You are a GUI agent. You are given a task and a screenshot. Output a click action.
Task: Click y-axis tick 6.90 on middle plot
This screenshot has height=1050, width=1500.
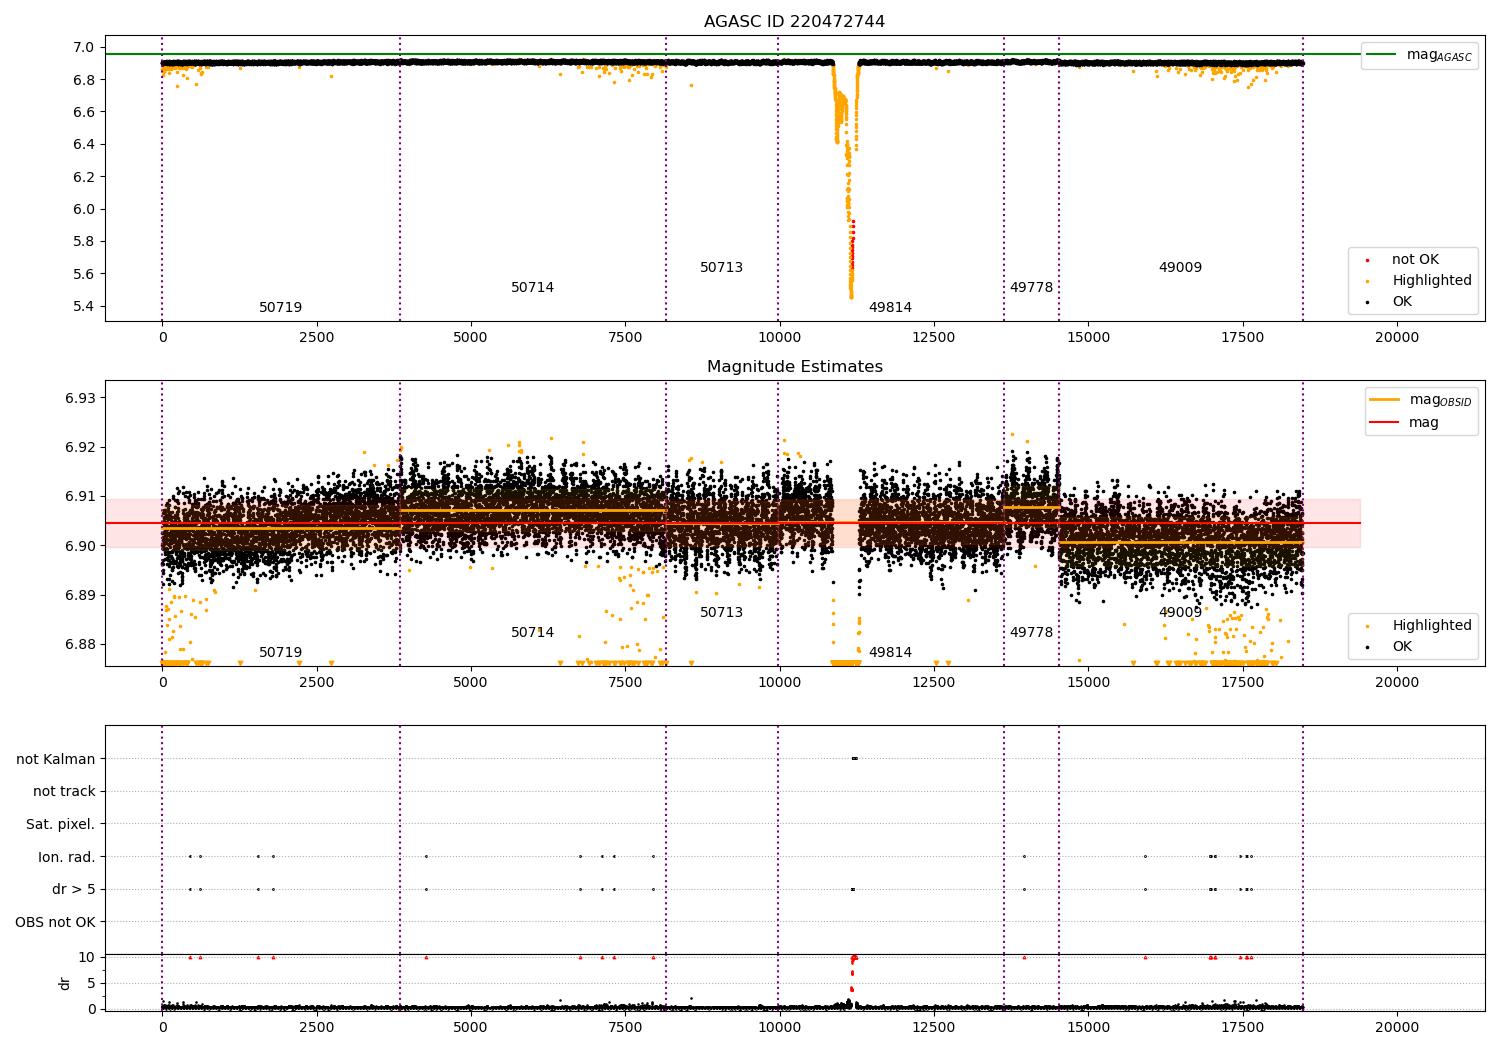click(x=79, y=546)
